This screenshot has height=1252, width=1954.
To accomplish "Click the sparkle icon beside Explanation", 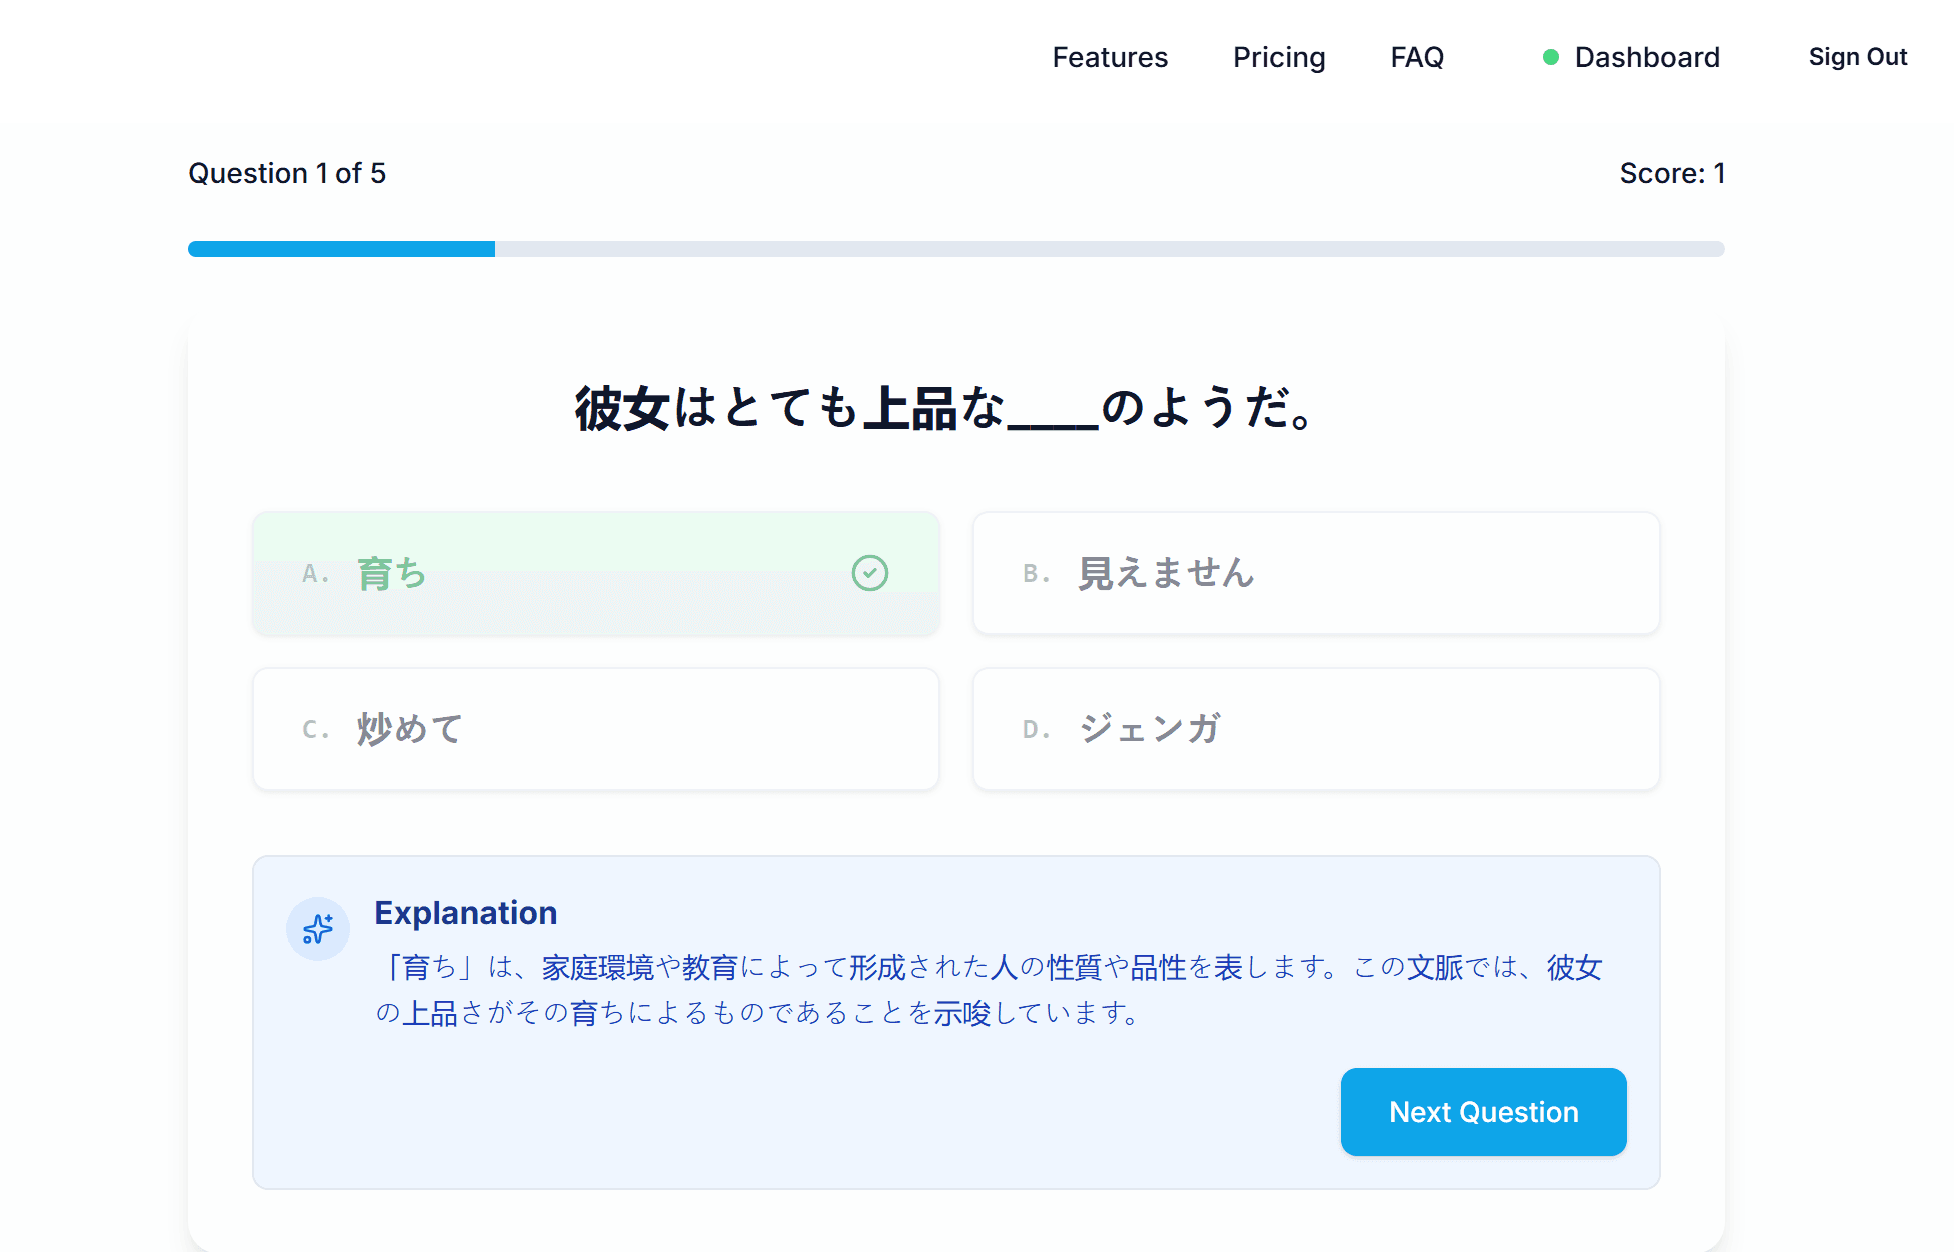I will [x=317, y=929].
